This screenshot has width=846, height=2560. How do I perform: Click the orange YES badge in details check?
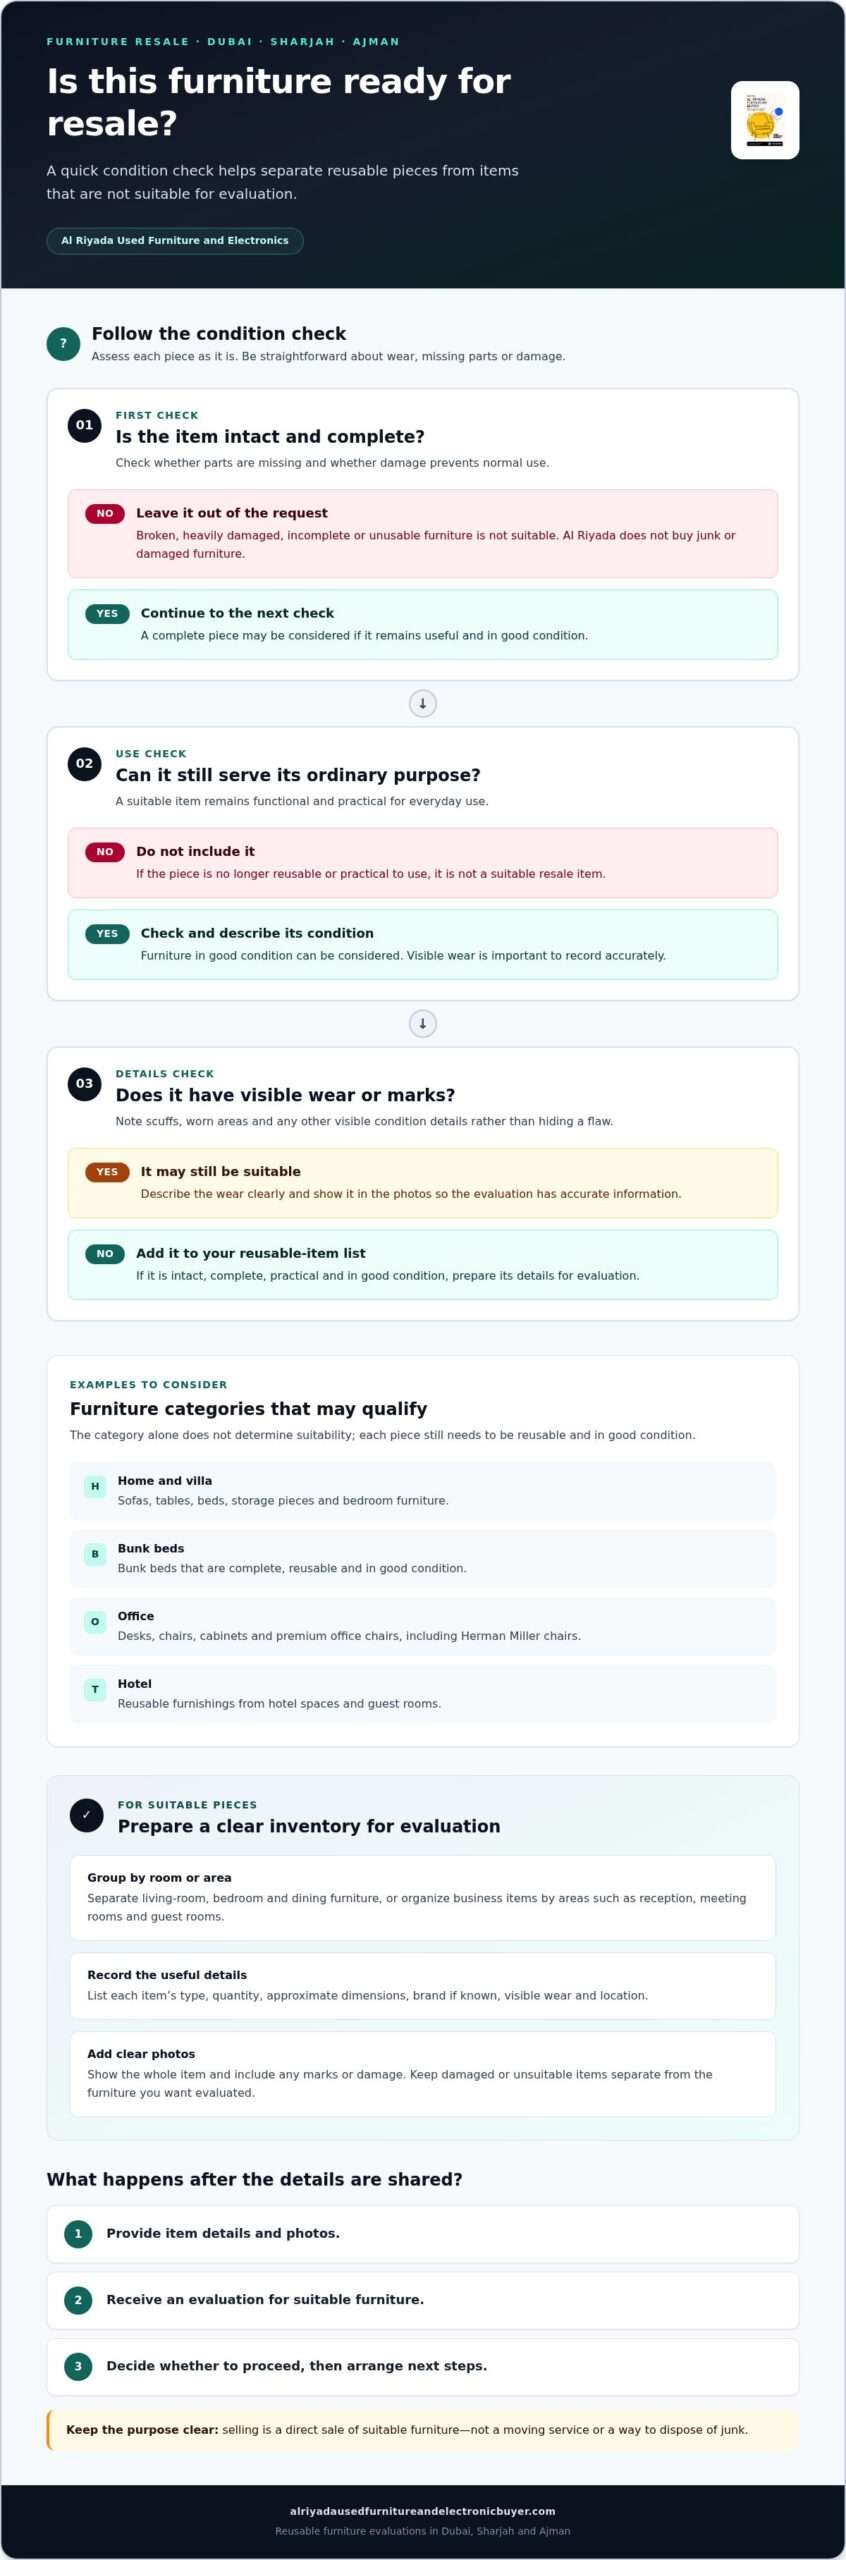coord(107,1171)
